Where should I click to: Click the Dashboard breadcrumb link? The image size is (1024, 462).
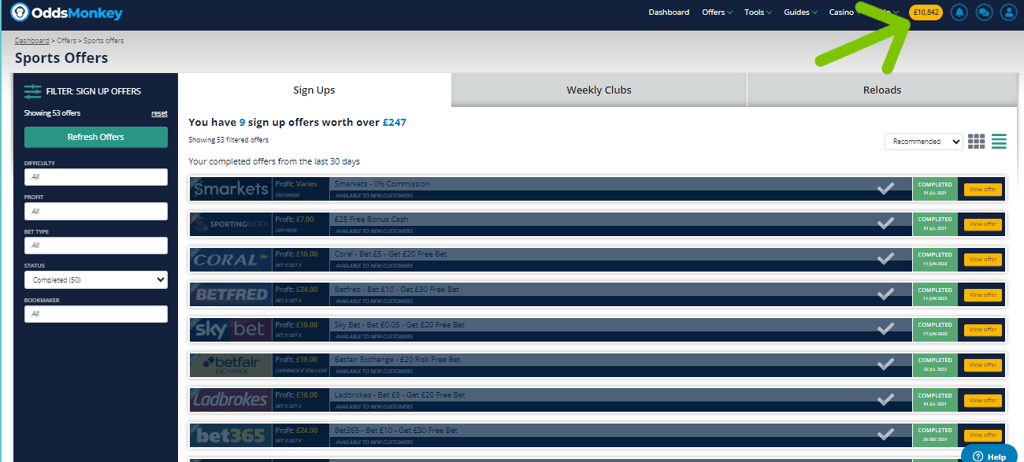pos(32,41)
